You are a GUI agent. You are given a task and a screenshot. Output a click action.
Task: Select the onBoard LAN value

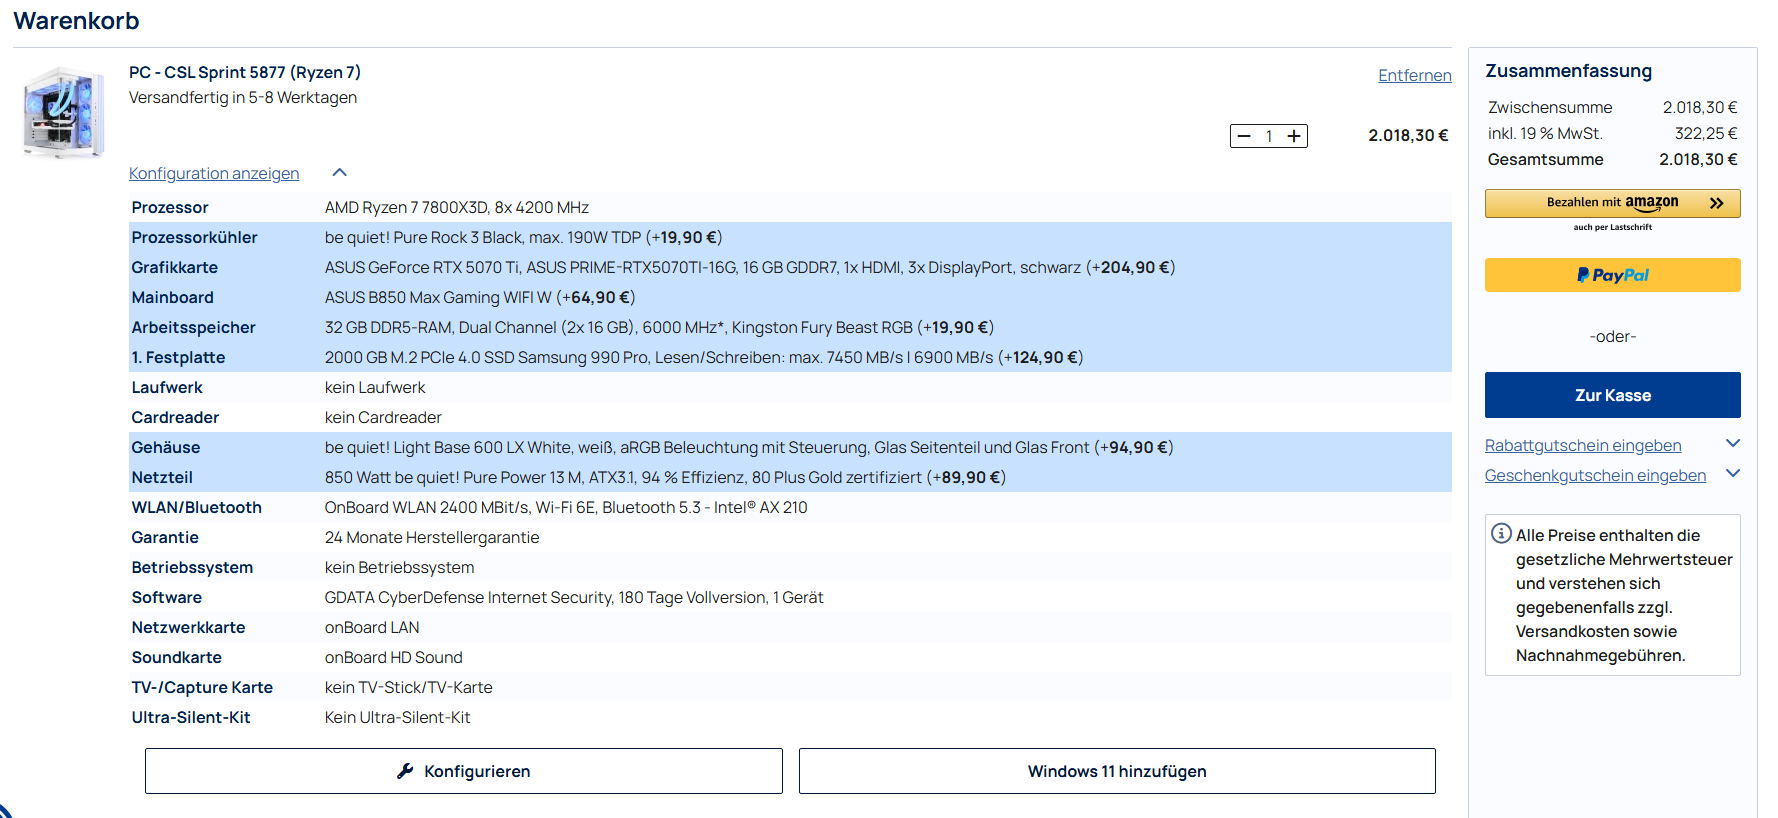tap(372, 627)
